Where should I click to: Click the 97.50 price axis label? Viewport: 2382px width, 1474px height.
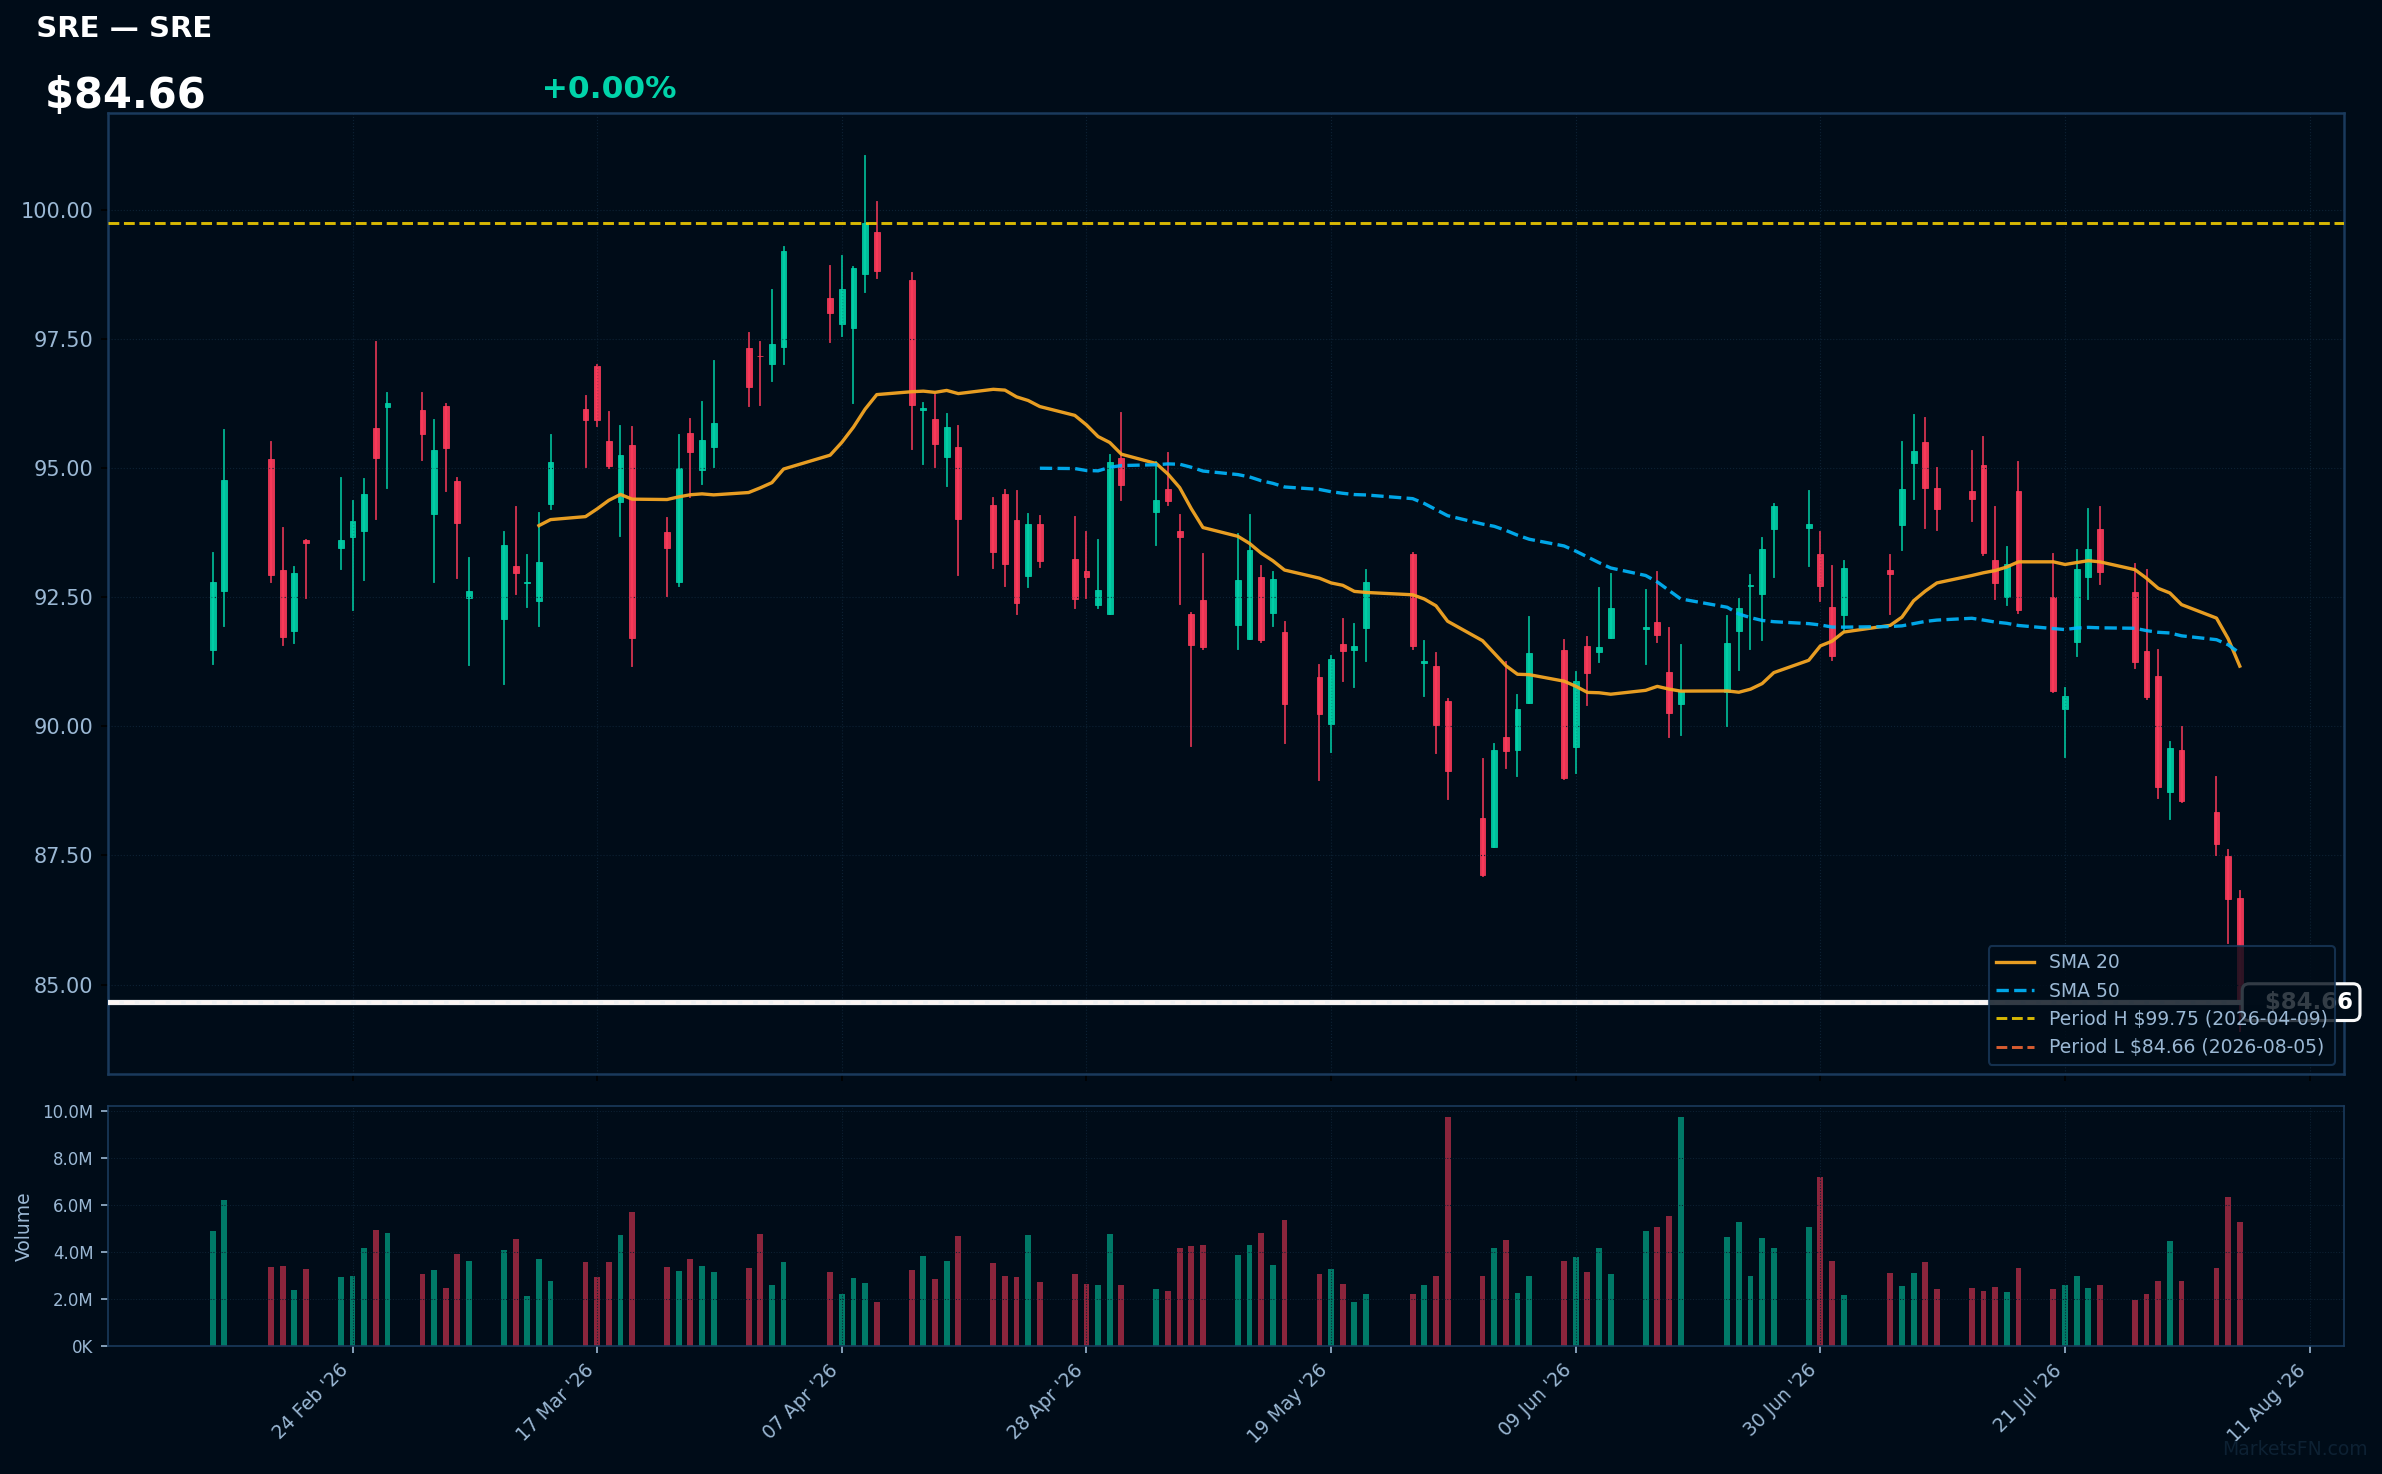[63, 340]
